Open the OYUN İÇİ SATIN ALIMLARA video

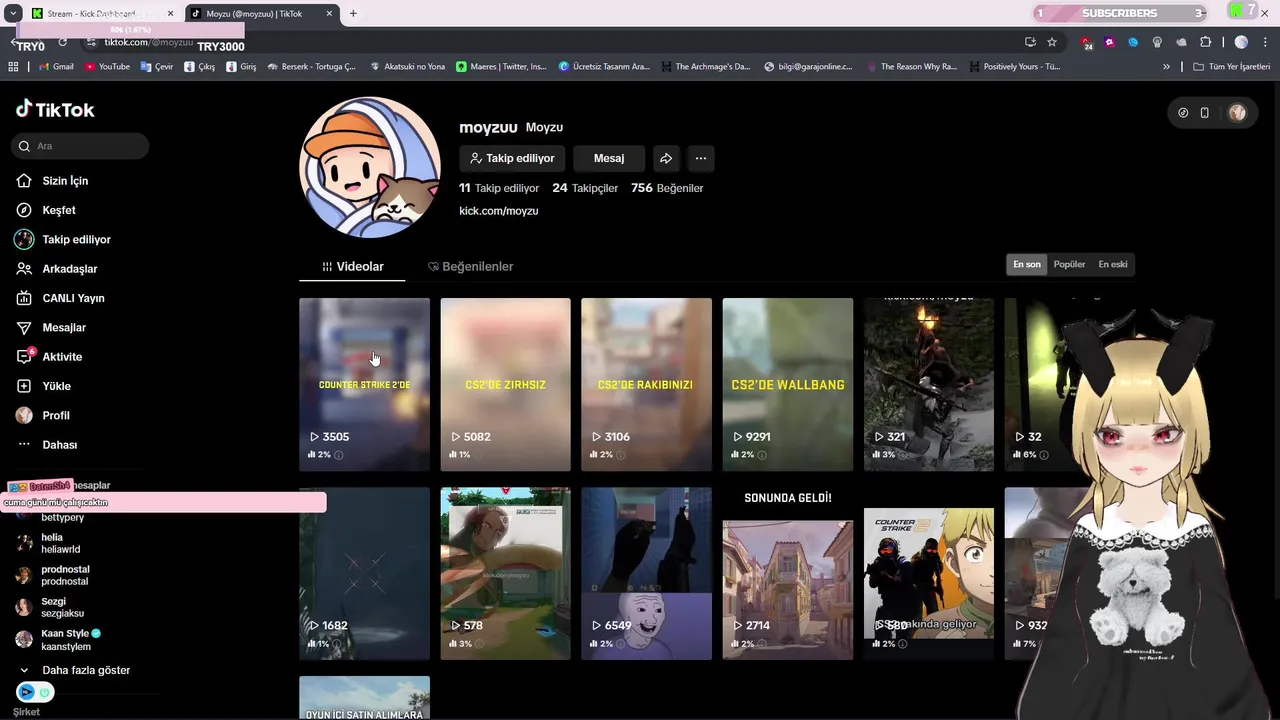[x=364, y=698]
